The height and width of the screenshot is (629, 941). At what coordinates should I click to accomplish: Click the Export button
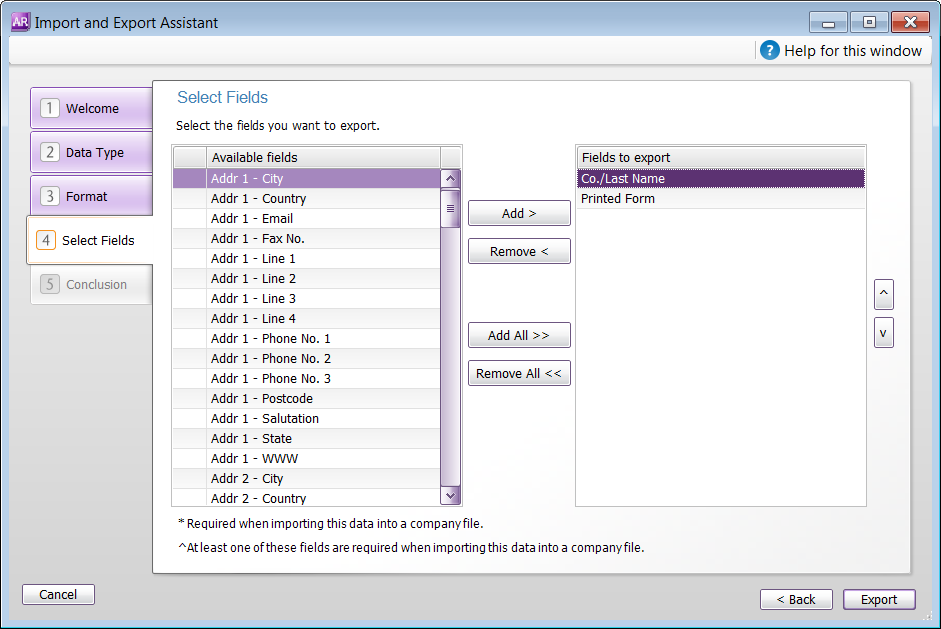tap(878, 599)
